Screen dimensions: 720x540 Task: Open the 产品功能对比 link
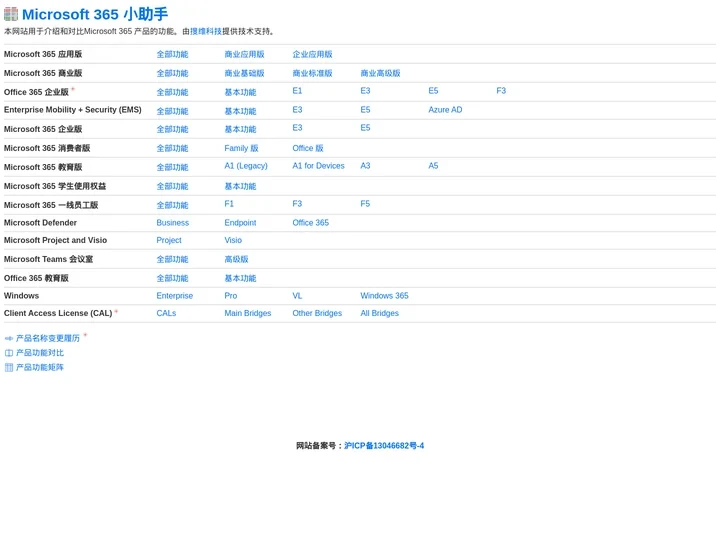coord(40,353)
